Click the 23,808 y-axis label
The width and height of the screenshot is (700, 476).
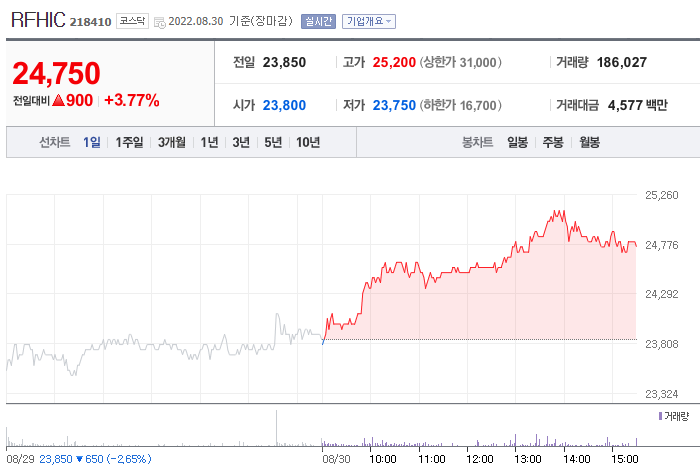coord(662,344)
